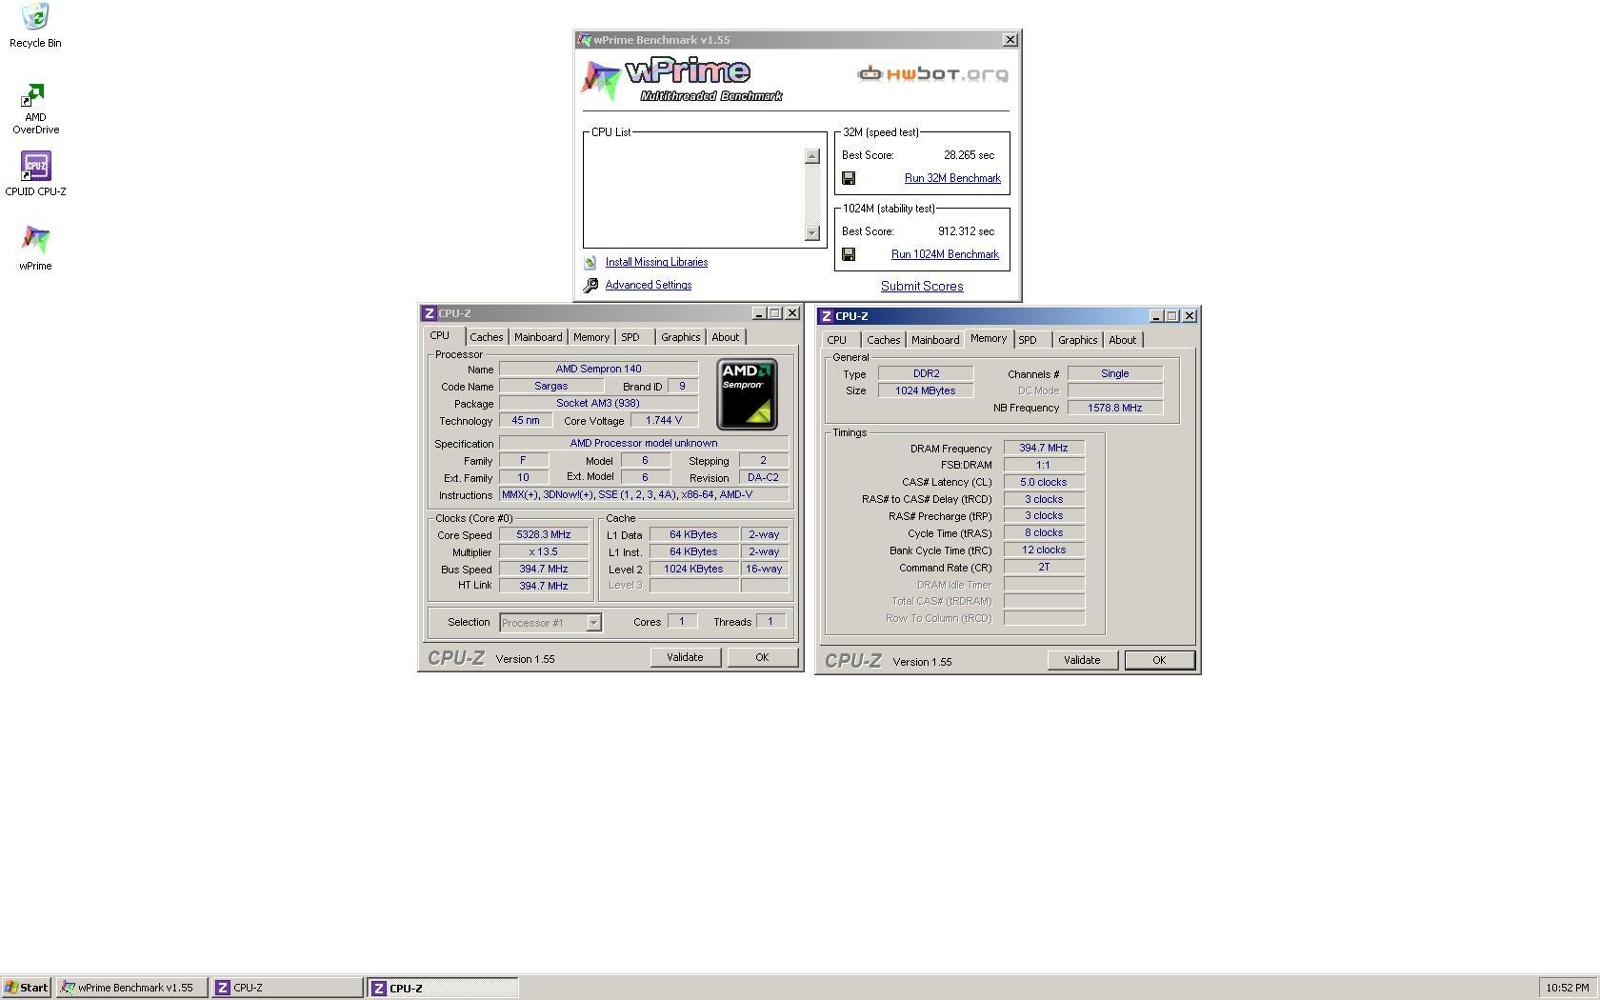1600x1000 pixels.
Task: Click Install Missing Libraries link
Action: (656, 262)
